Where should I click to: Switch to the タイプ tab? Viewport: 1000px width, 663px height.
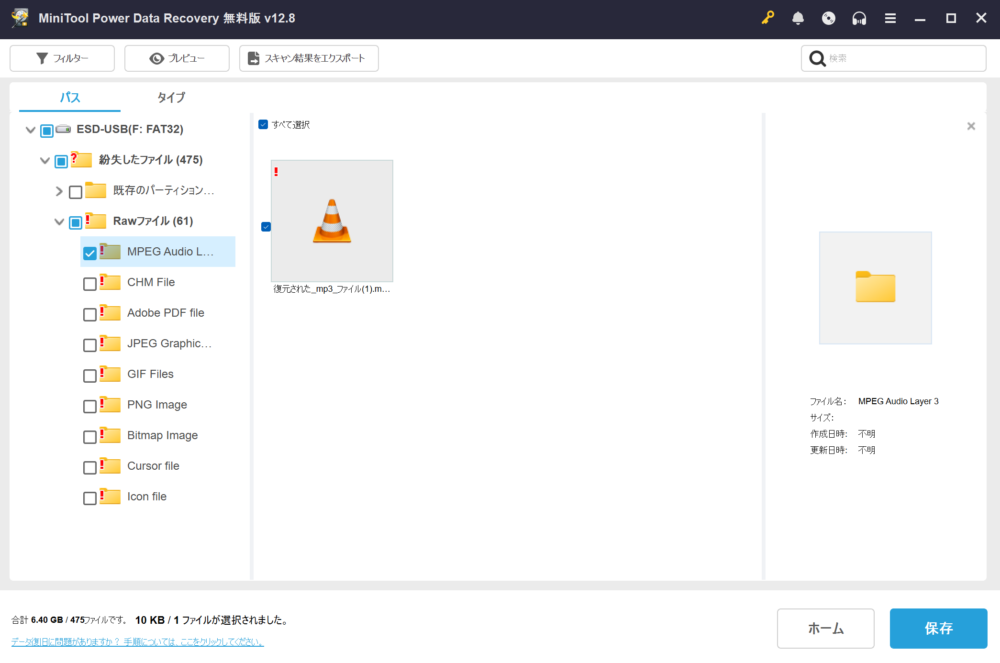coord(170,98)
